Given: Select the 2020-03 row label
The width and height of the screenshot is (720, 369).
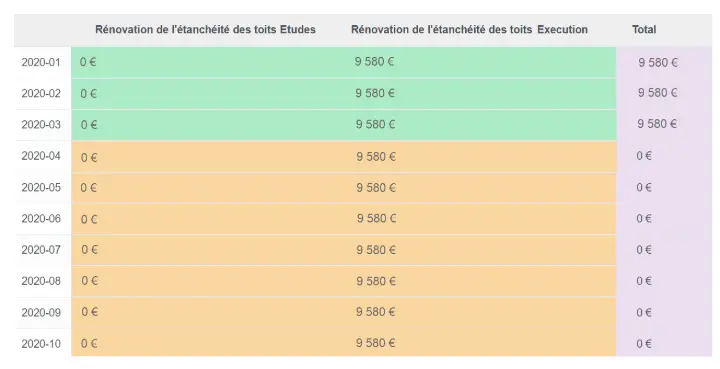Looking at the screenshot, I should point(41,124).
